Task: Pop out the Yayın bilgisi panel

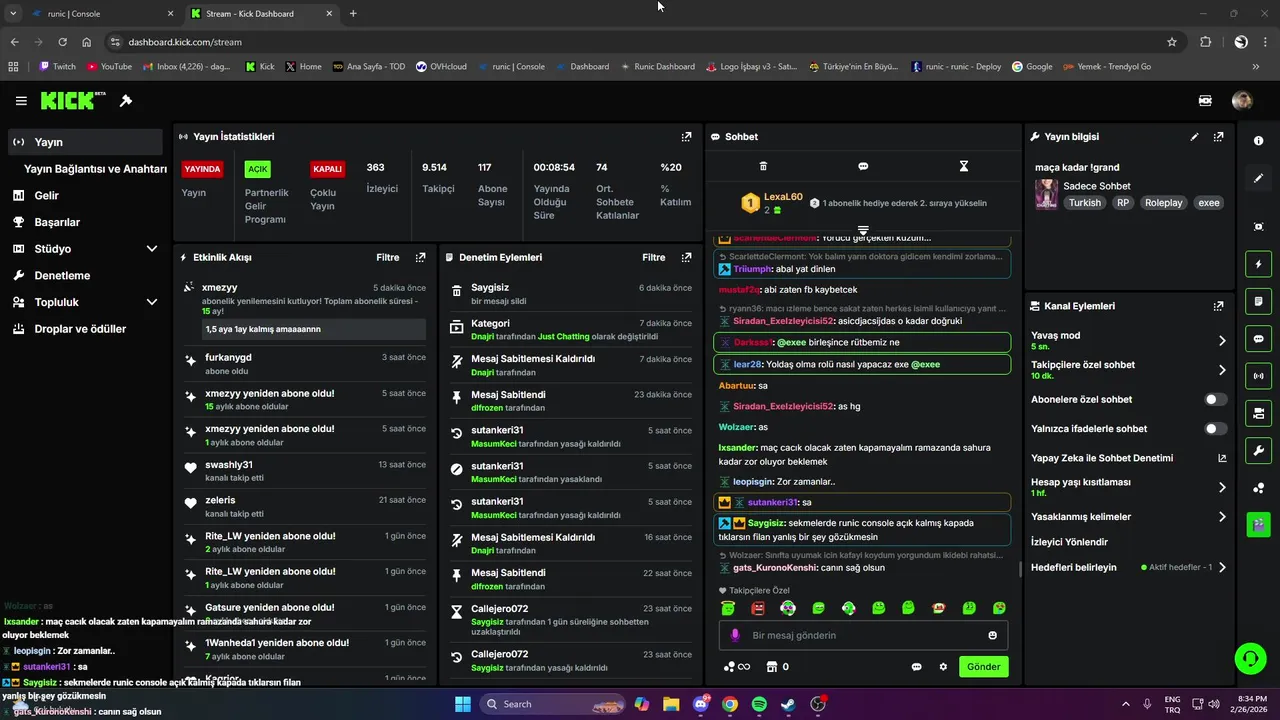Action: tap(1218, 137)
